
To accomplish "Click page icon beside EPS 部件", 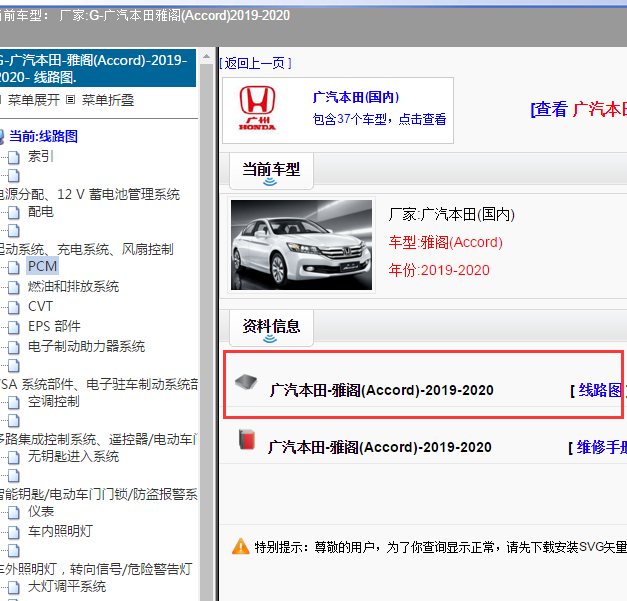I will coord(14,327).
